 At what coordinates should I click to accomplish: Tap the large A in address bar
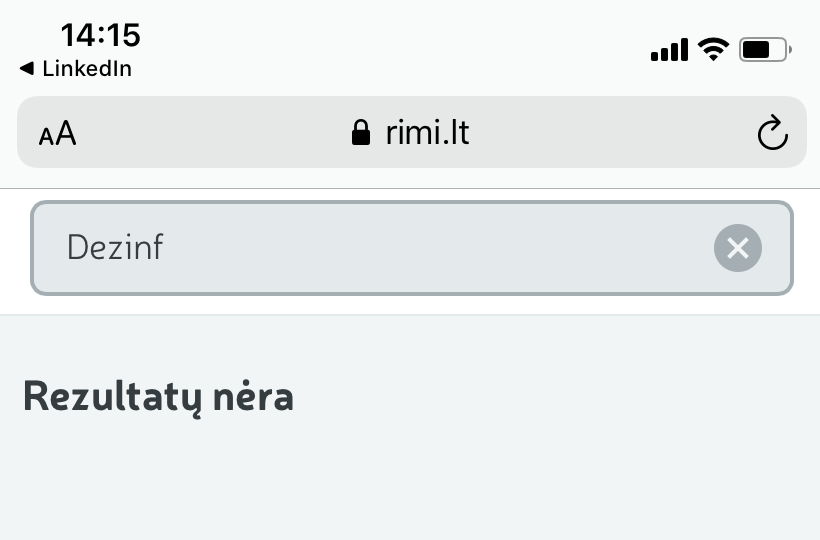66,132
